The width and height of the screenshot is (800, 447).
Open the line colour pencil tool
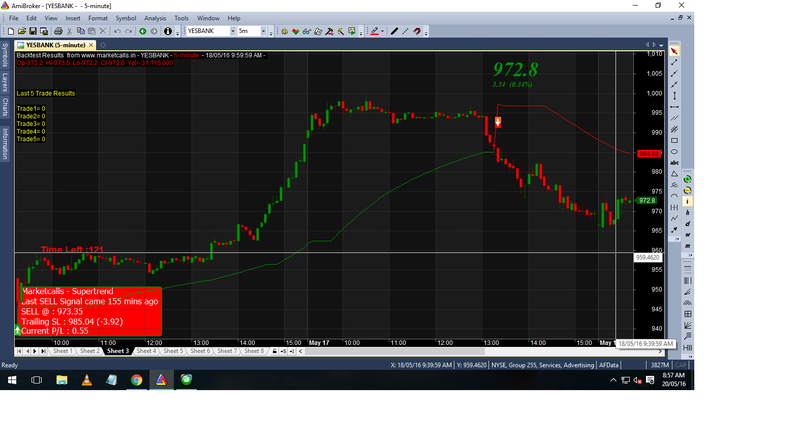374,31
